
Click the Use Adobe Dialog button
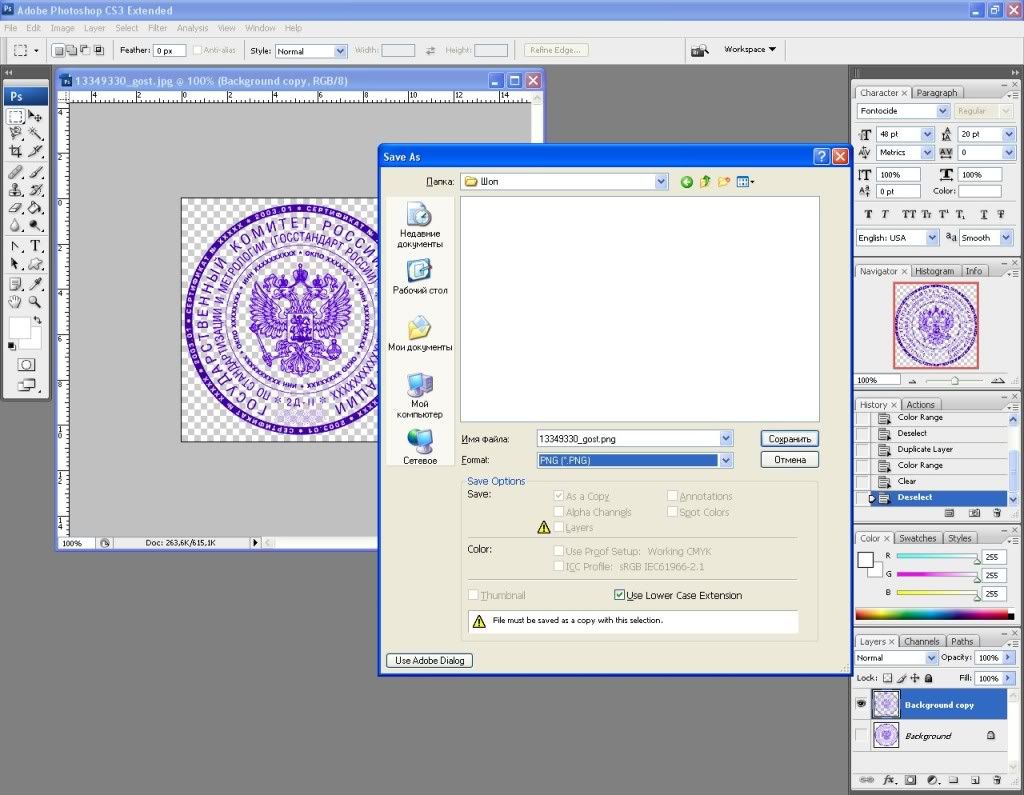coord(429,660)
